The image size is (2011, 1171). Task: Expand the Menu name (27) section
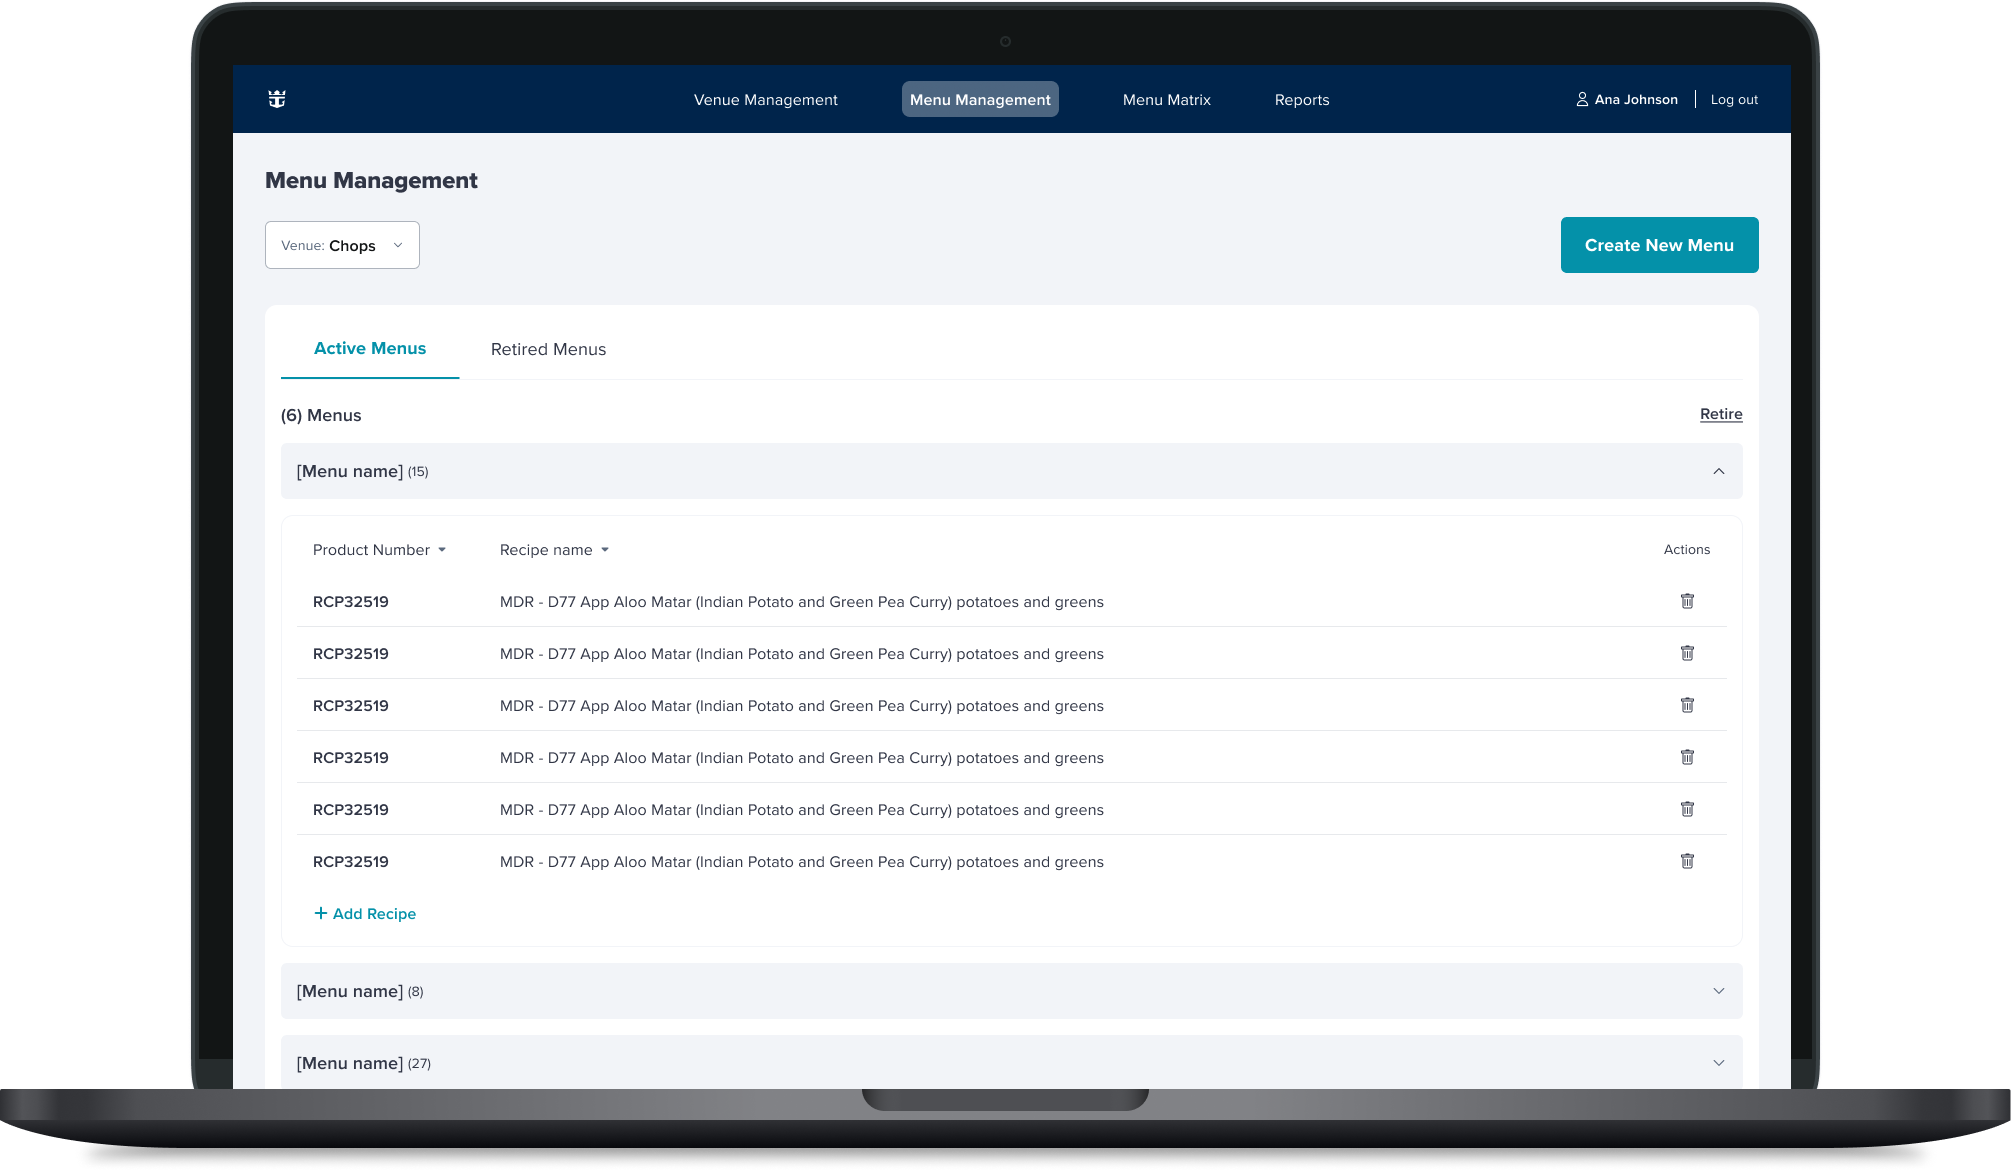tap(1718, 1063)
